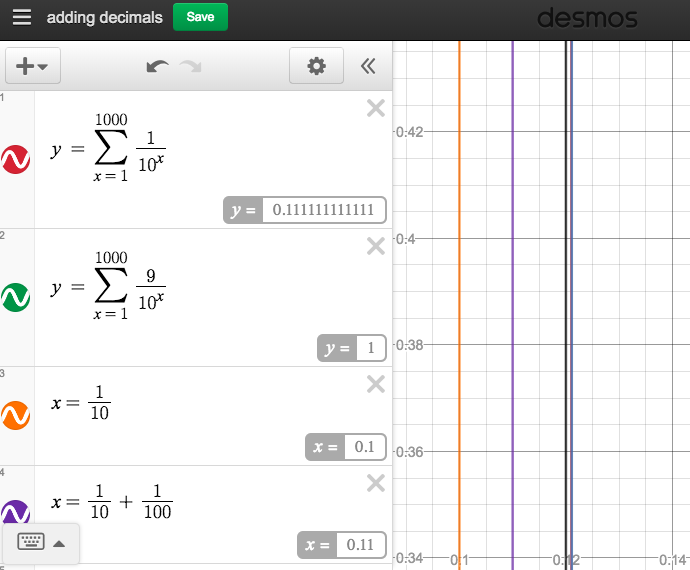The width and height of the screenshot is (690, 570).
Task: Collapse the expression list panel
Action: (x=368, y=66)
